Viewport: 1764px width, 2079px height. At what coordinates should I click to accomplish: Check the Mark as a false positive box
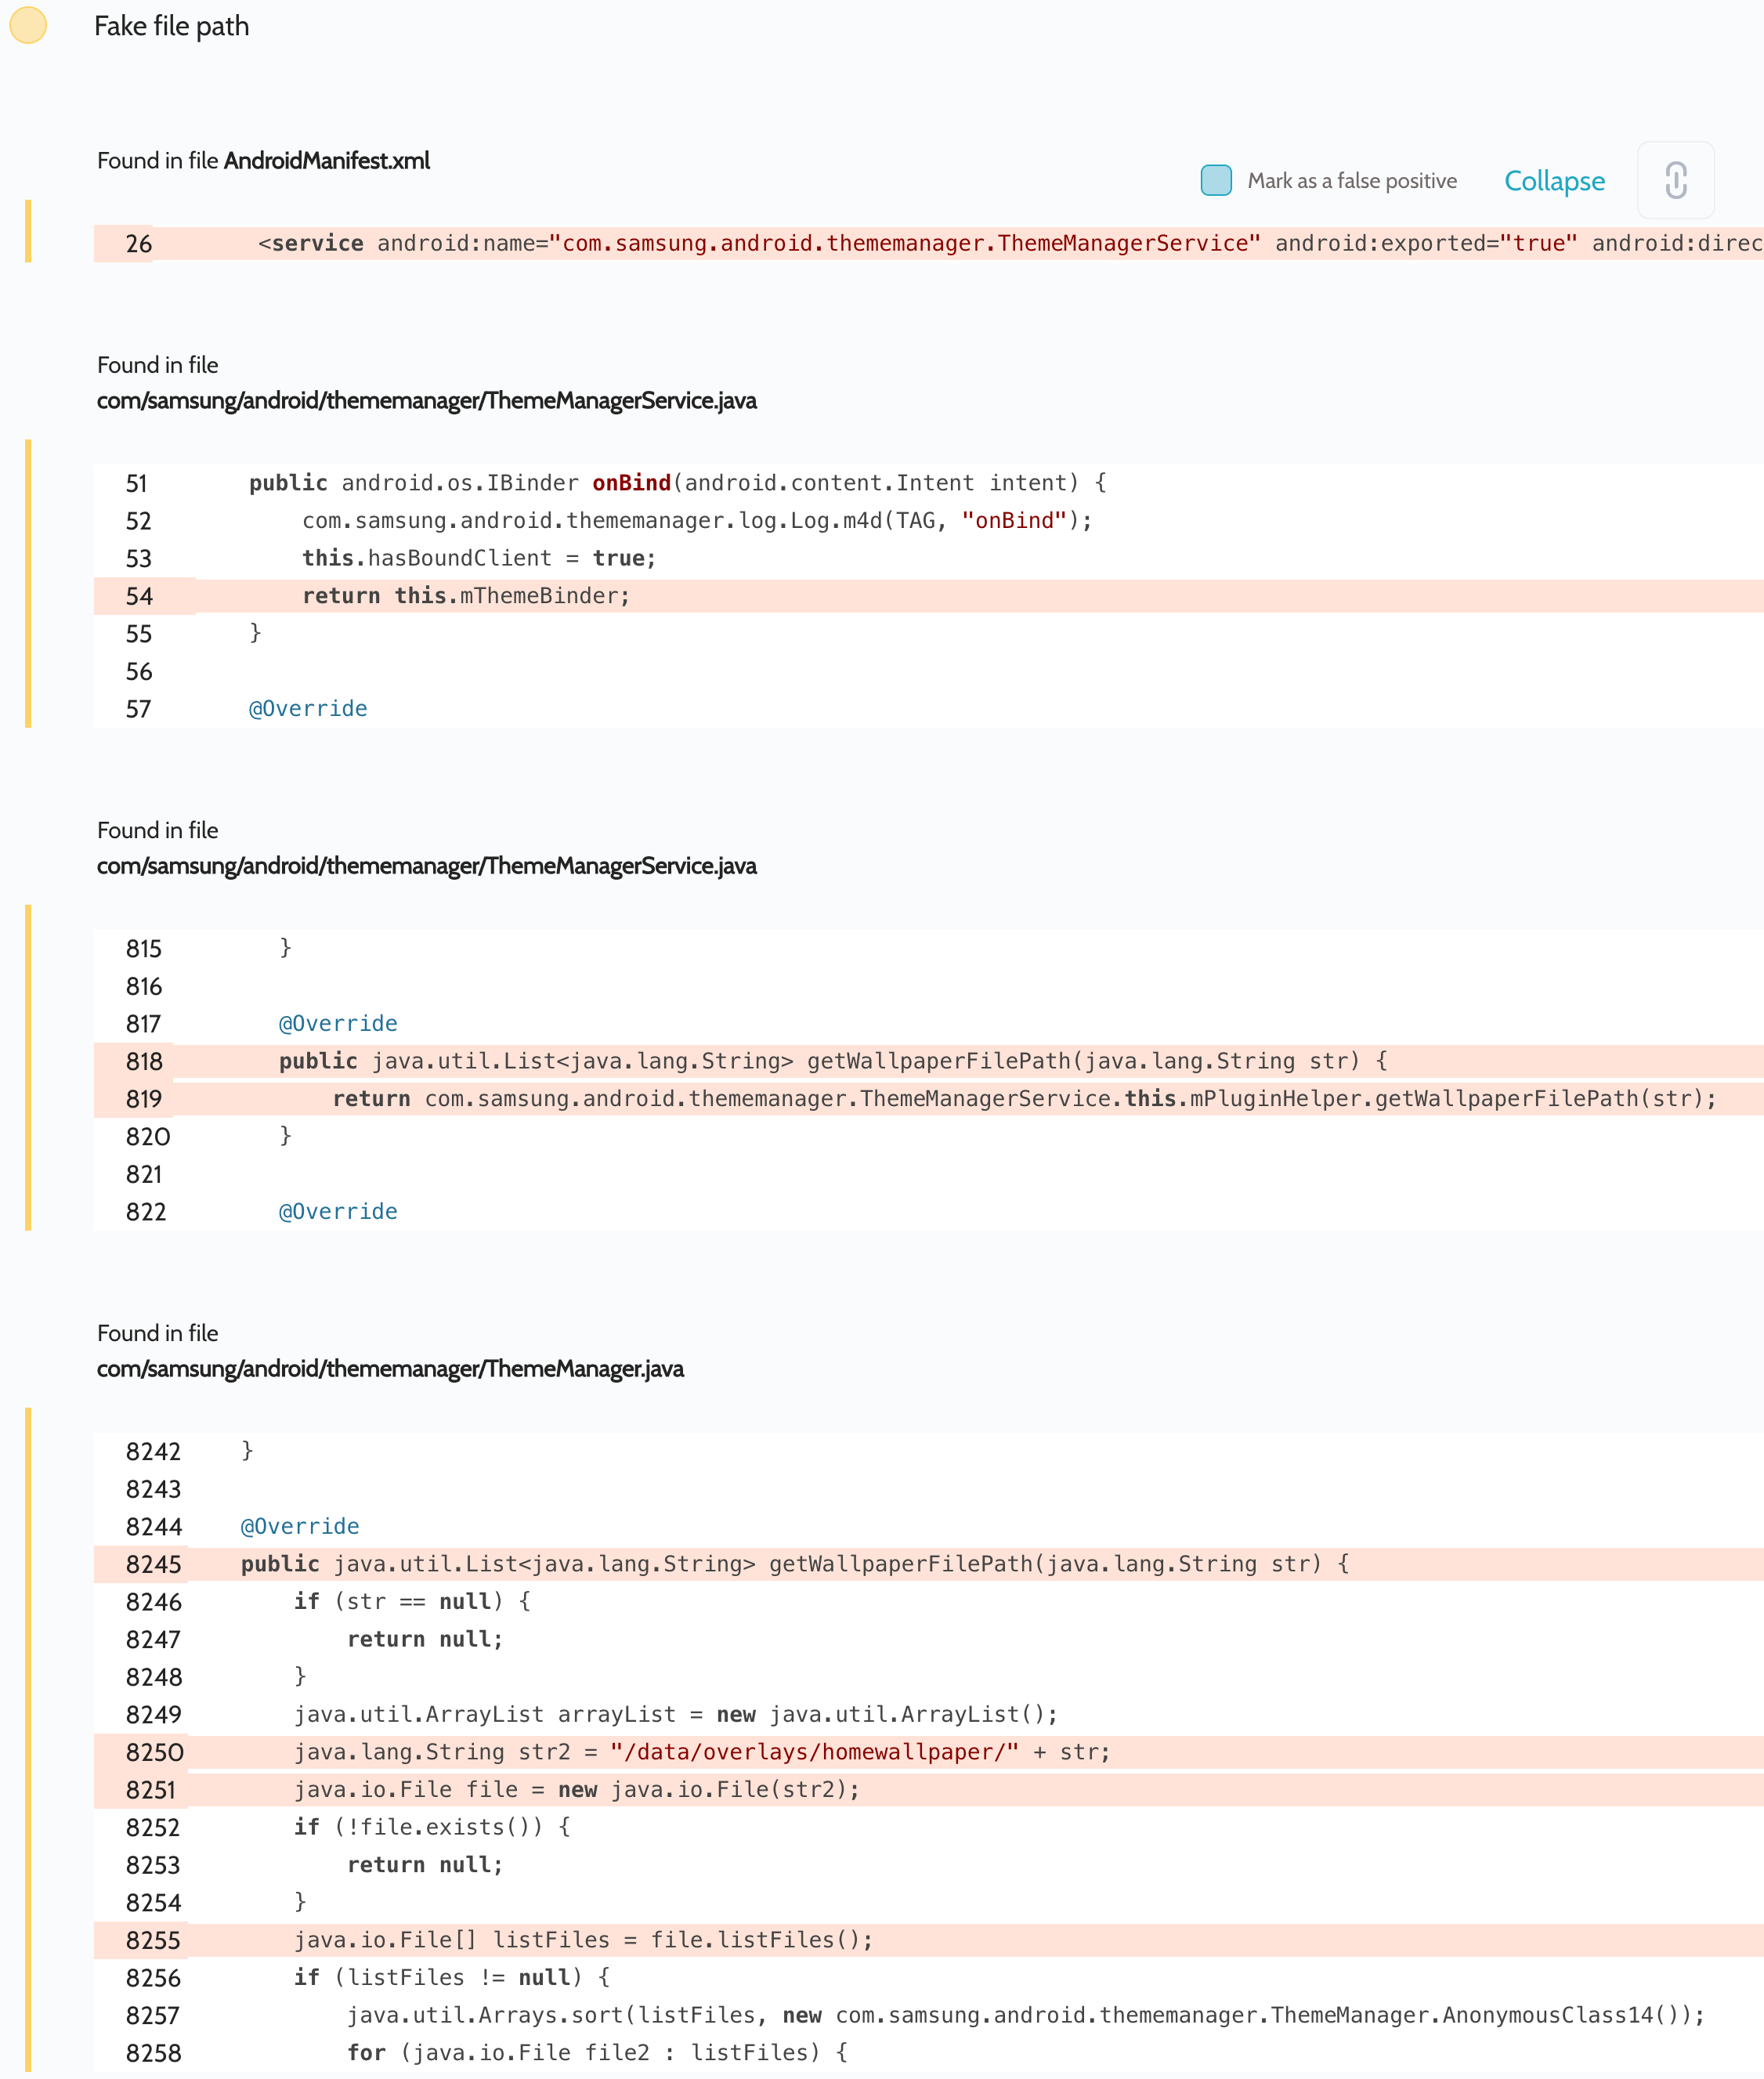[x=1215, y=180]
